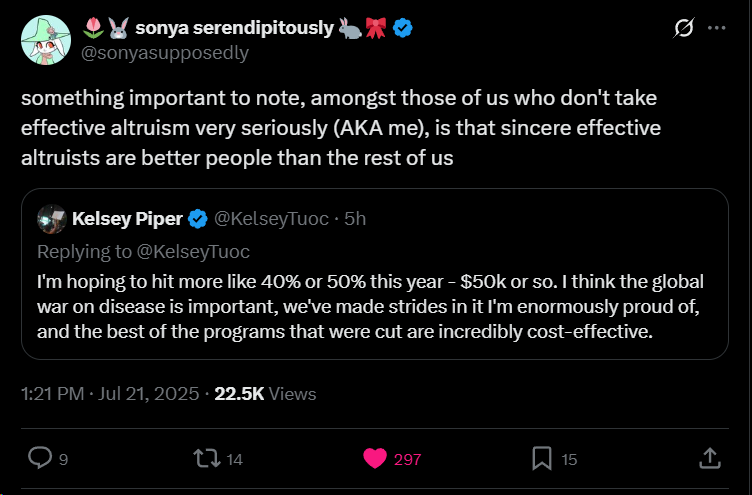This screenshot has height=495, width=752.
Task: Toggle the bookmark icon
Action: click(x=541, y=458)
